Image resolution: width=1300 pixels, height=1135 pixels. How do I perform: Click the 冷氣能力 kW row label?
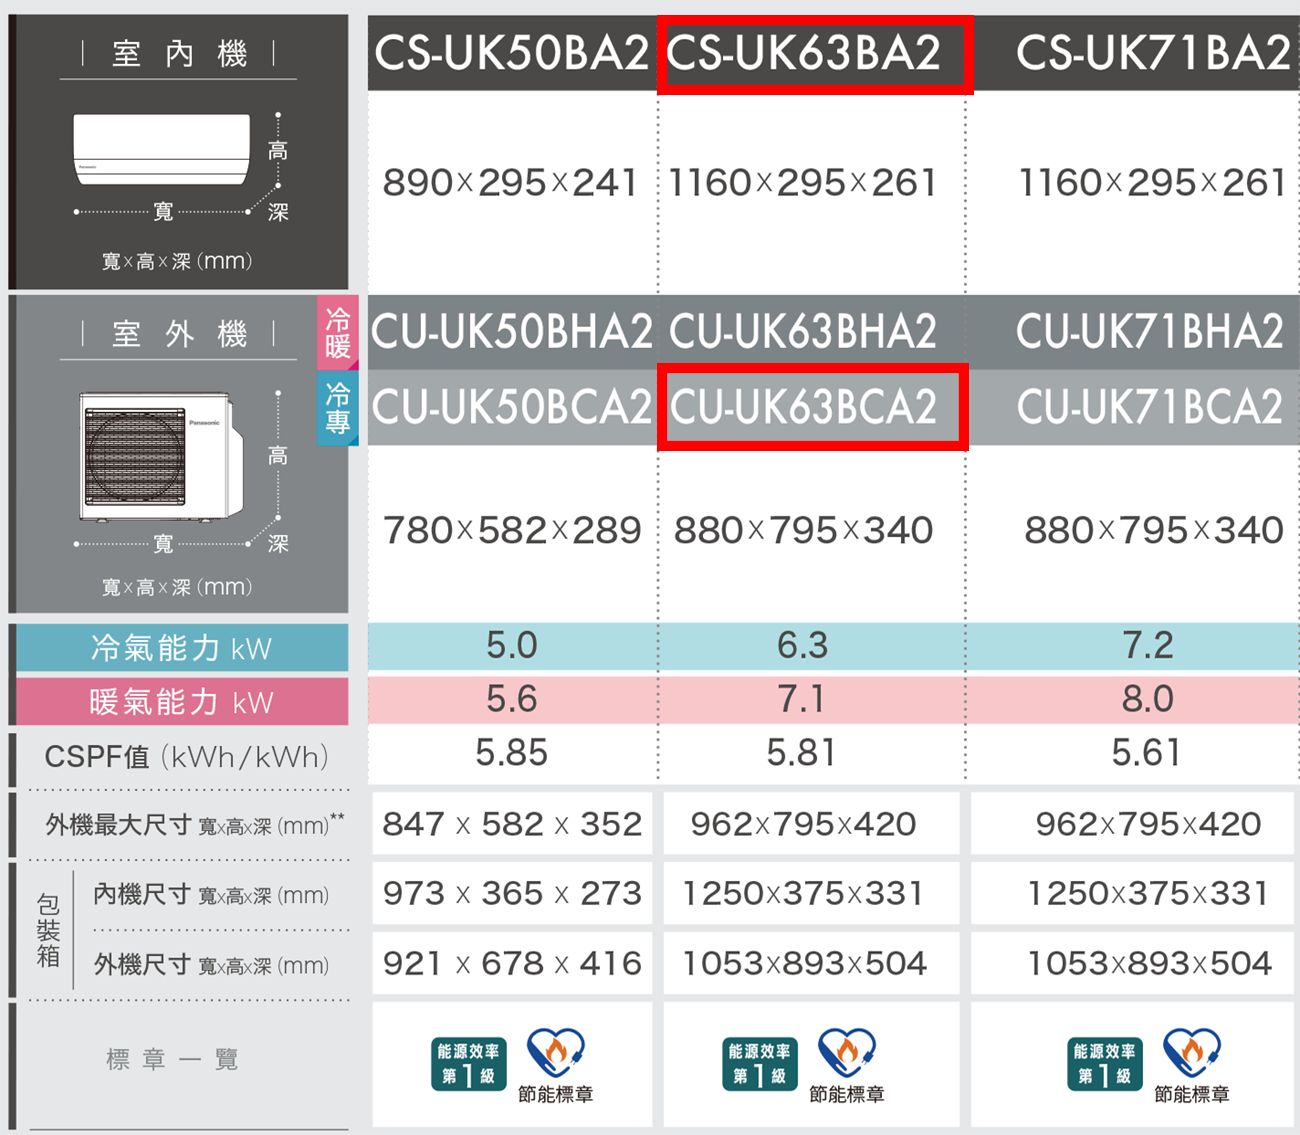coord(182,648)
